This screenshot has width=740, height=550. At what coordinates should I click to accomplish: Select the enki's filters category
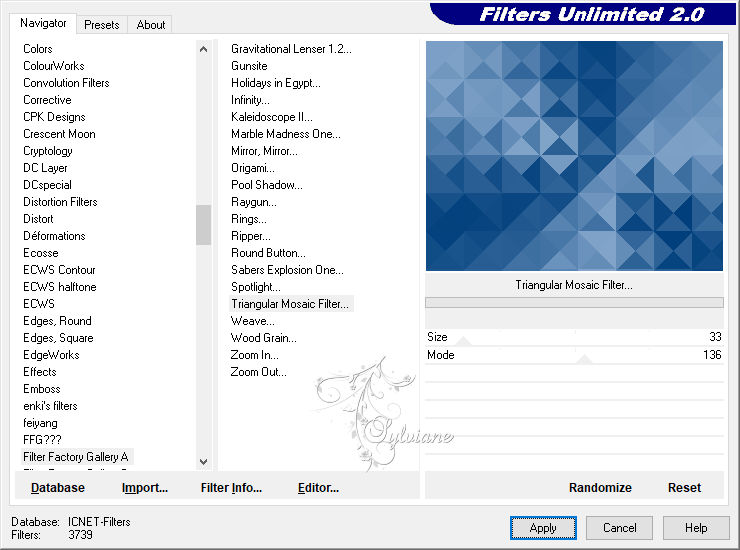point(50,406)
